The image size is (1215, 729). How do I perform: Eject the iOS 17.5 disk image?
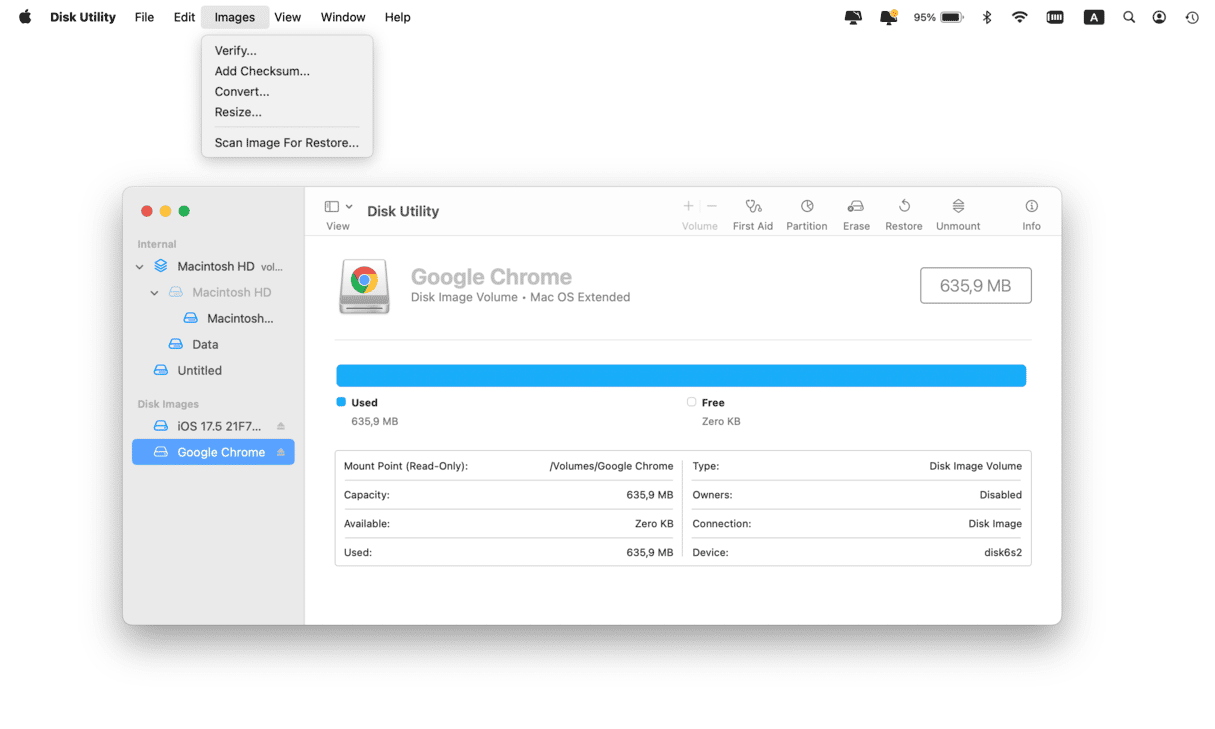tap(281, 427)
